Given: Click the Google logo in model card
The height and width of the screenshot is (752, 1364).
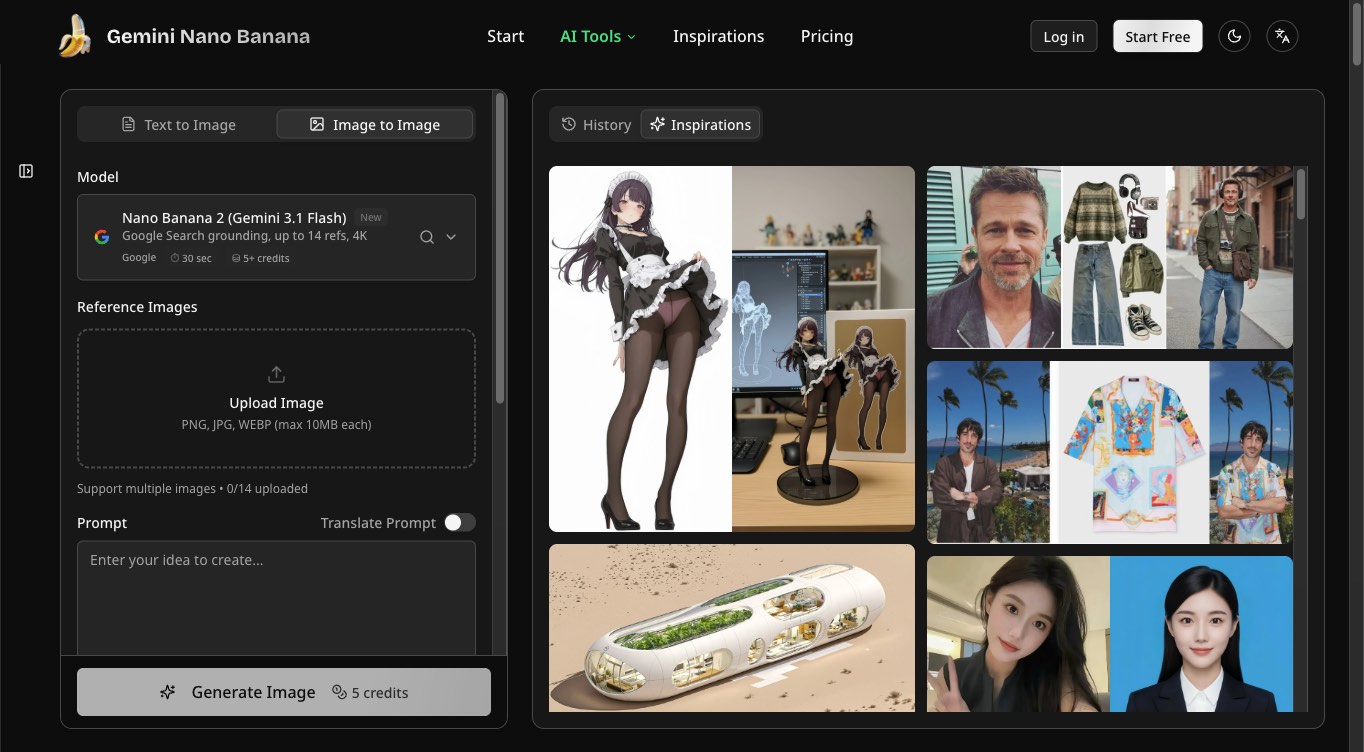Looking at the screenshot, I should pyautogui.click(x=101, y=237).
